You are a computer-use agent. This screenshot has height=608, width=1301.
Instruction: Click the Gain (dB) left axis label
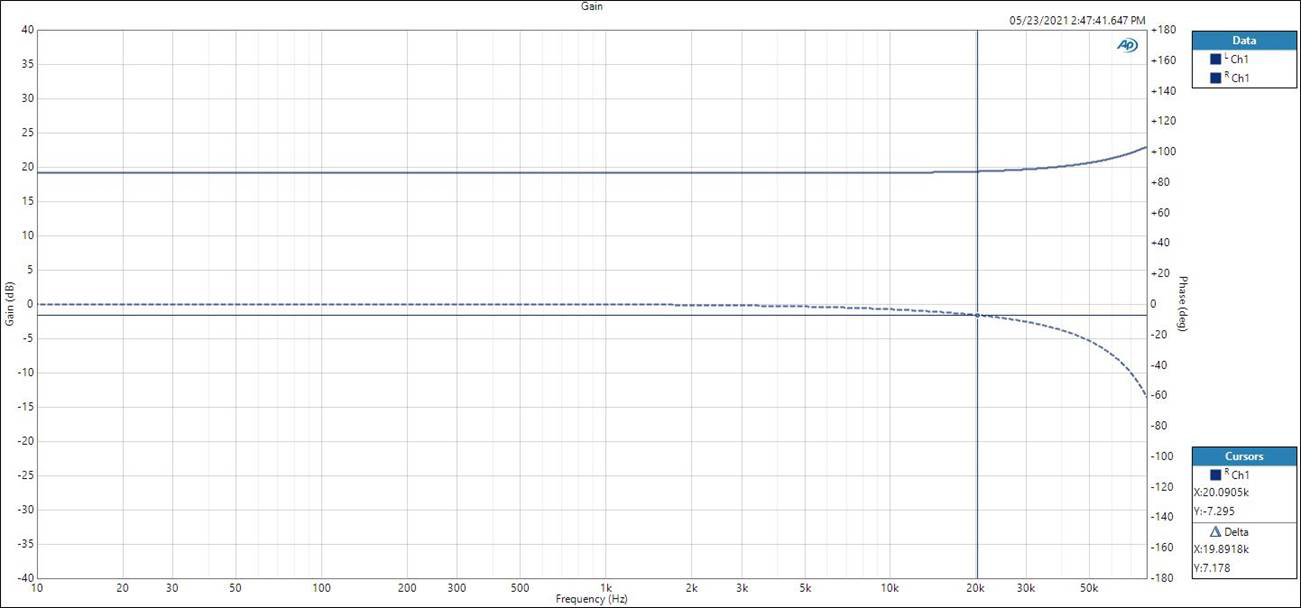[x=9, y=304]
